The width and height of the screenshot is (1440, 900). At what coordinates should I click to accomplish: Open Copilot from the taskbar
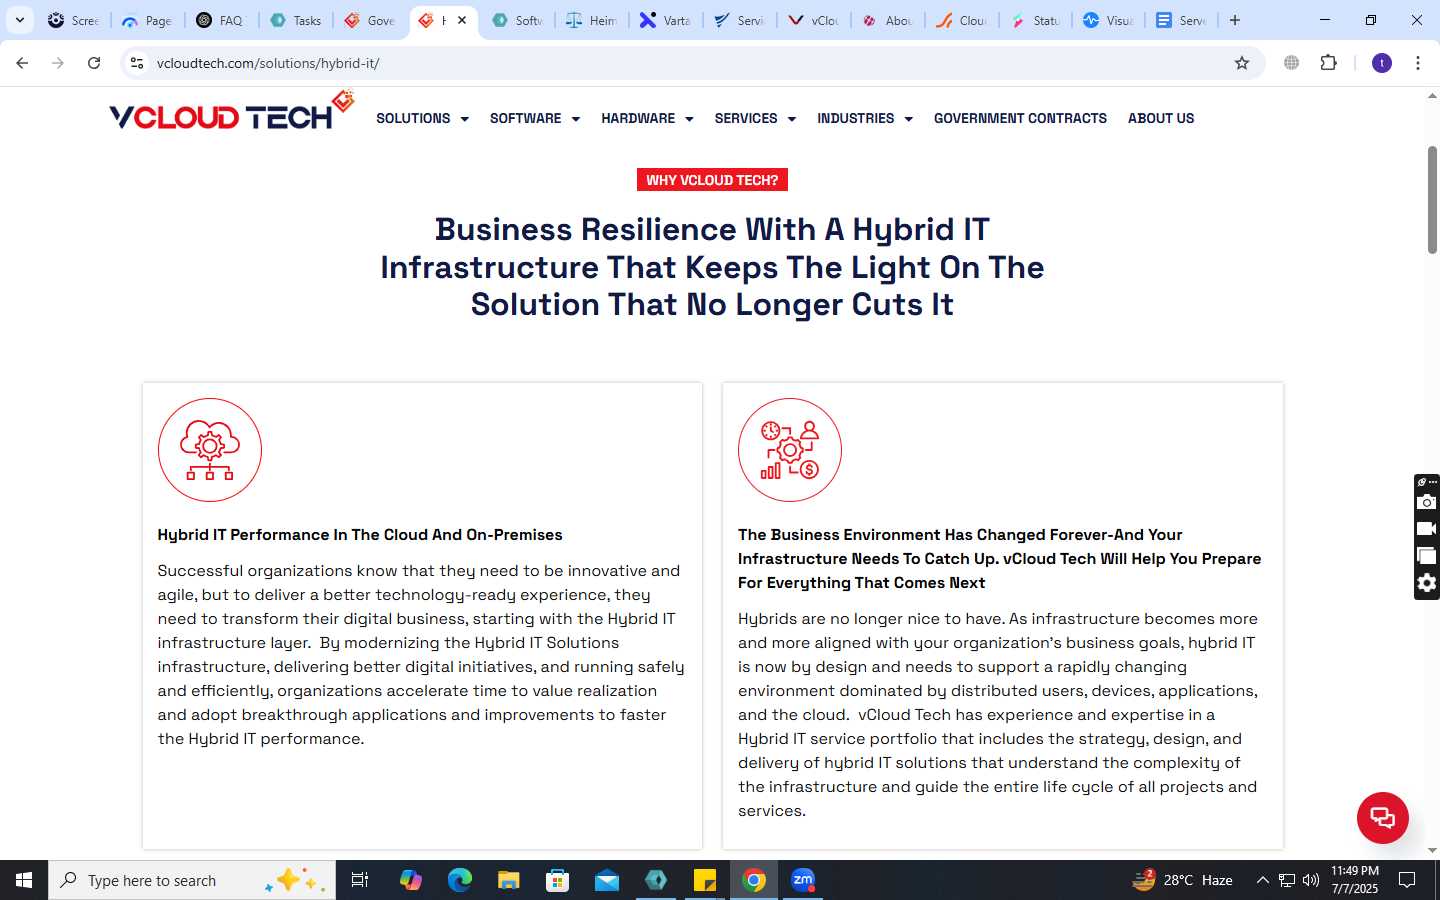tap(411, 880)
